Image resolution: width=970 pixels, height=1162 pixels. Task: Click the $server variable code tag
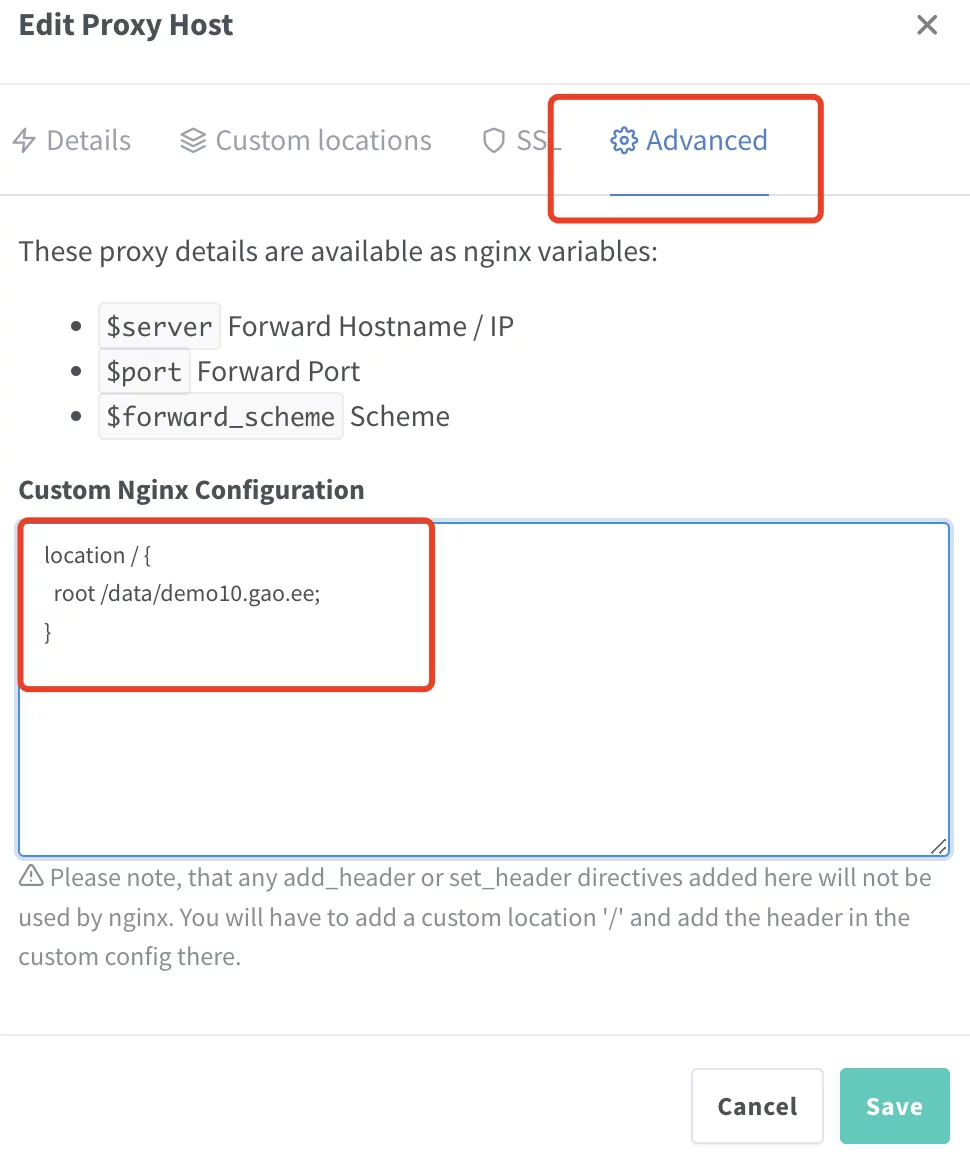click(159, 327)
